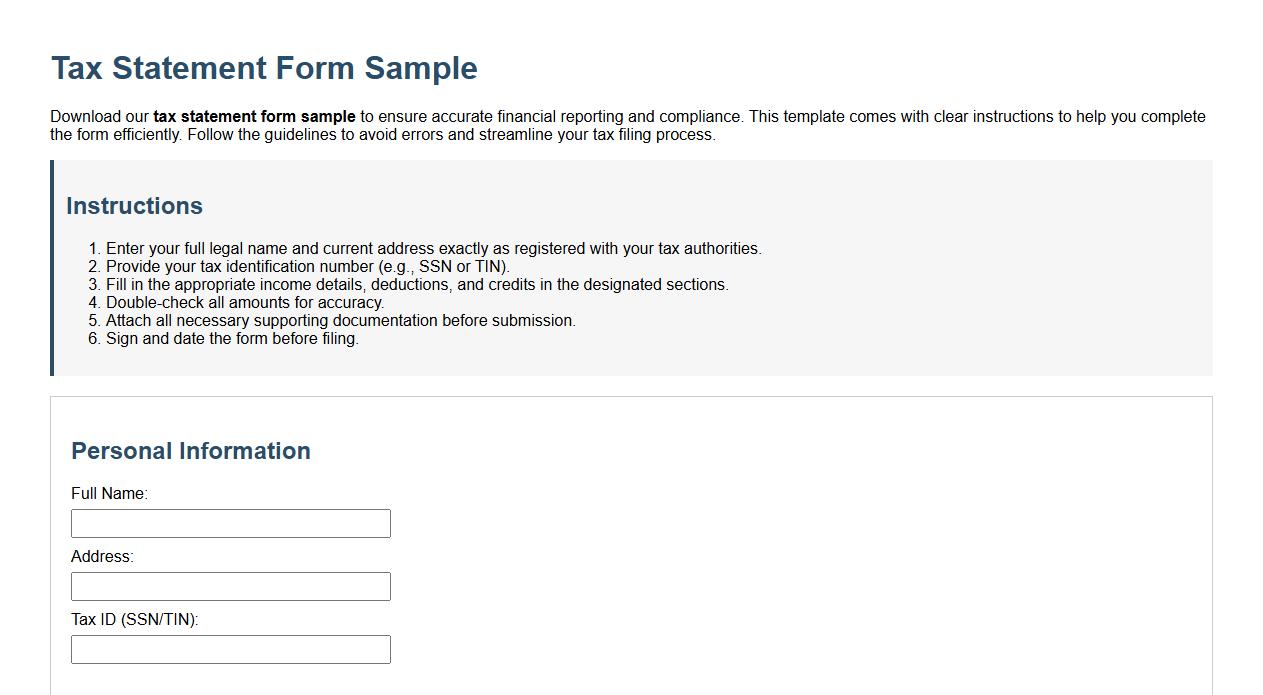Image resolution: width=1263 pixels, height=695 pixels.
Task: Select instruction step 3 about income details
Action: 417,284
